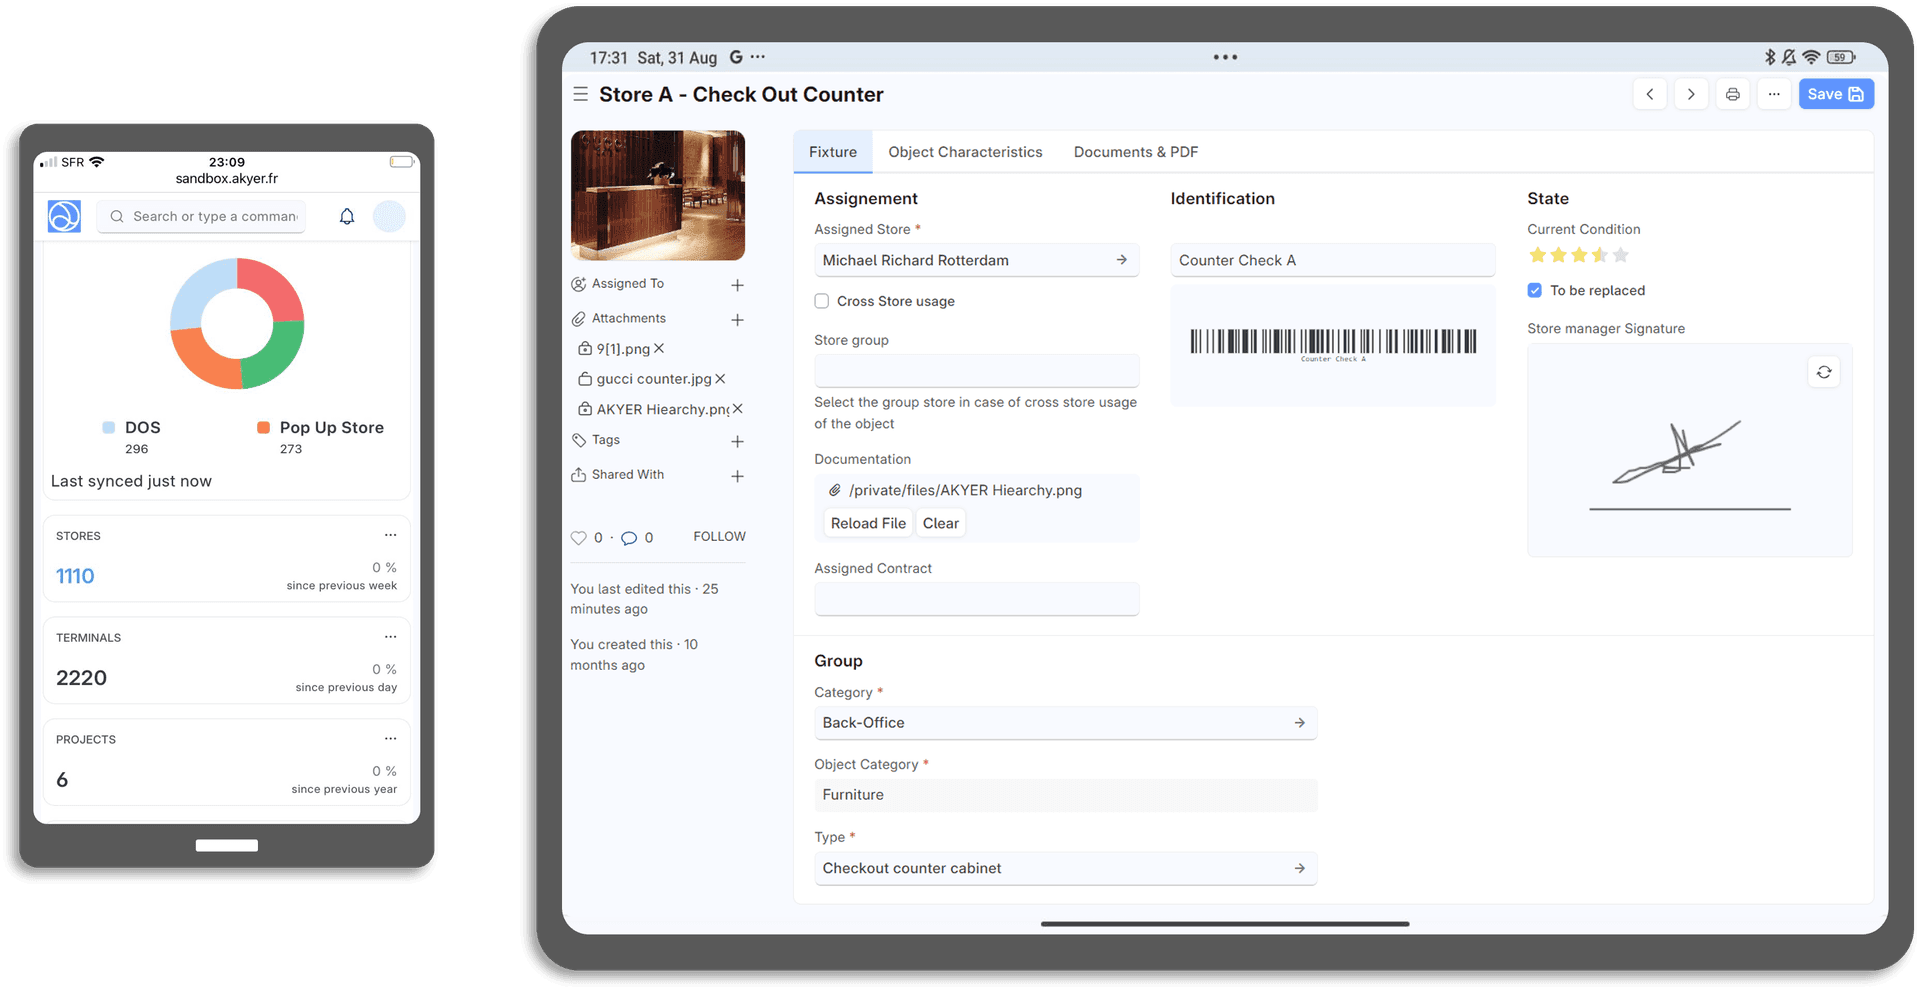Toggle Pop Up Store legend swatch

point(263,427)
